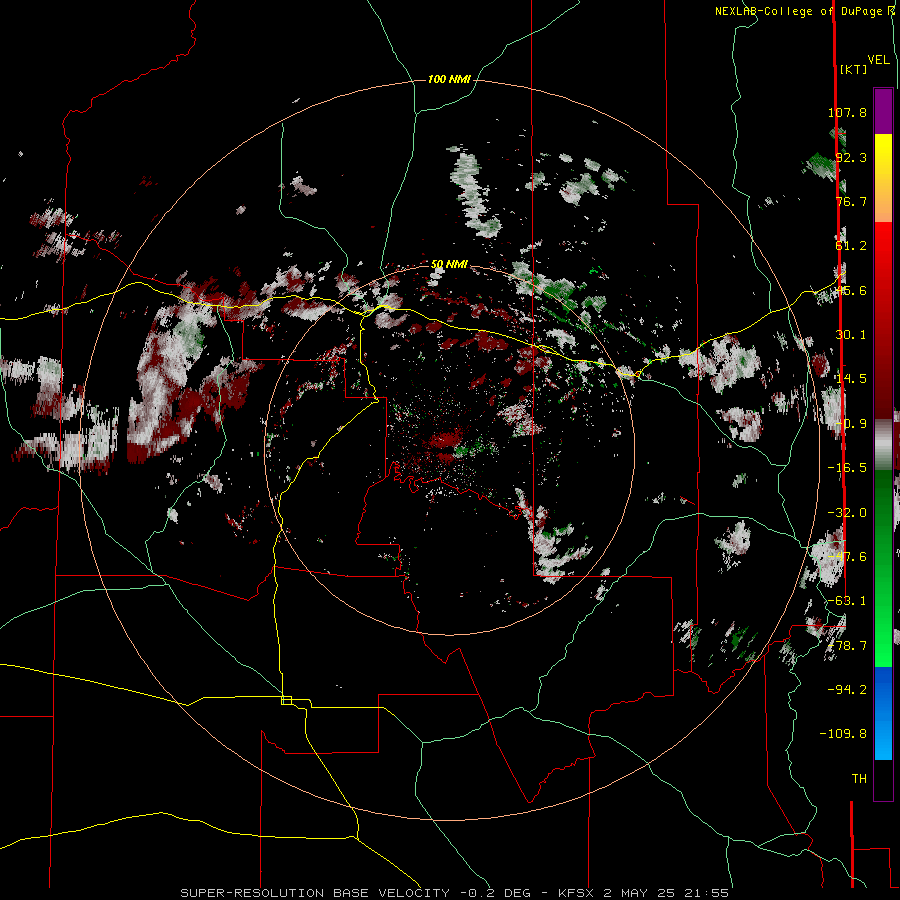Select the -94.2 scale value

point(847,689)
